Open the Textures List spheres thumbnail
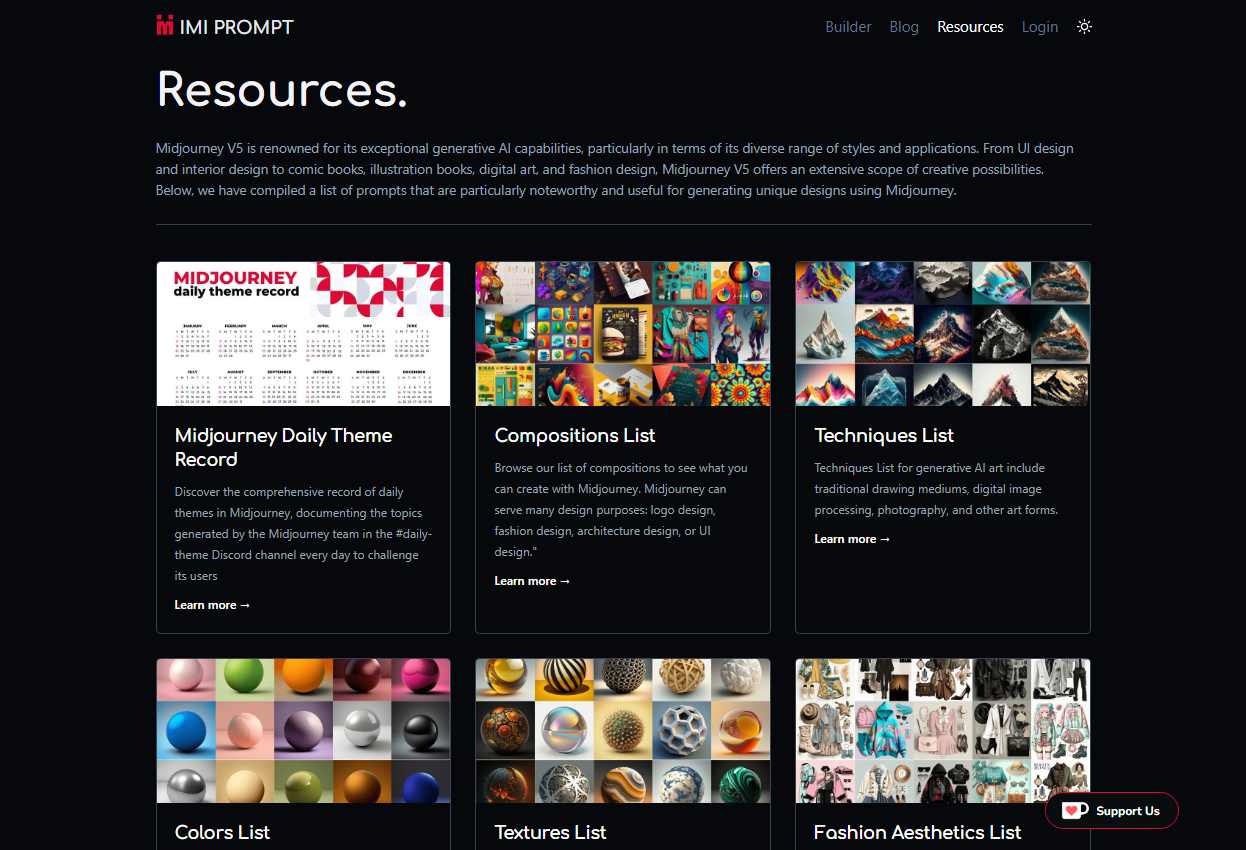Viewport: 1246px width, 850px height. (623, 731)
